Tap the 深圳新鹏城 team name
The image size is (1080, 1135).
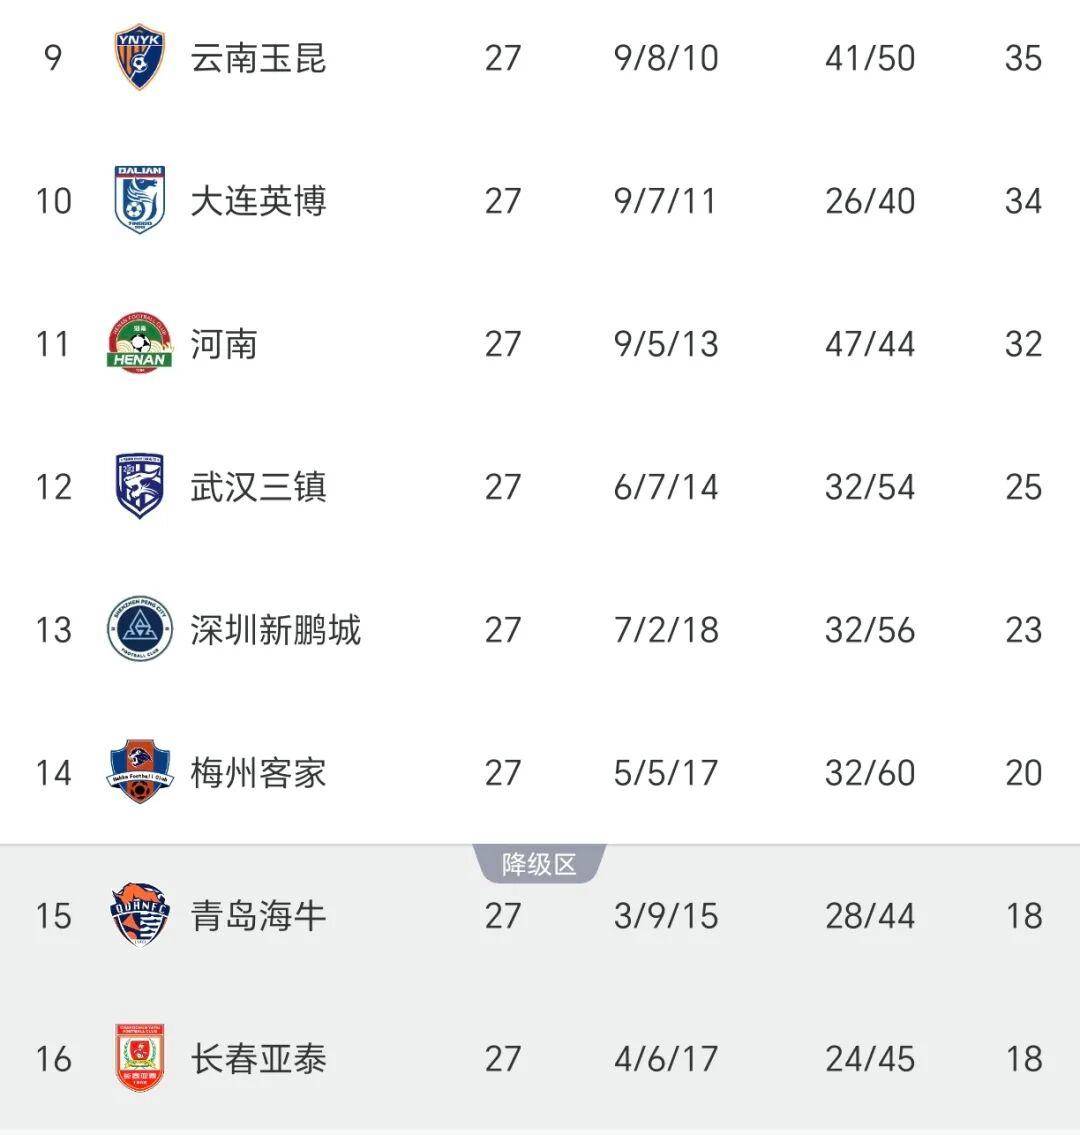pyautogui.click(x=276, y=630)
